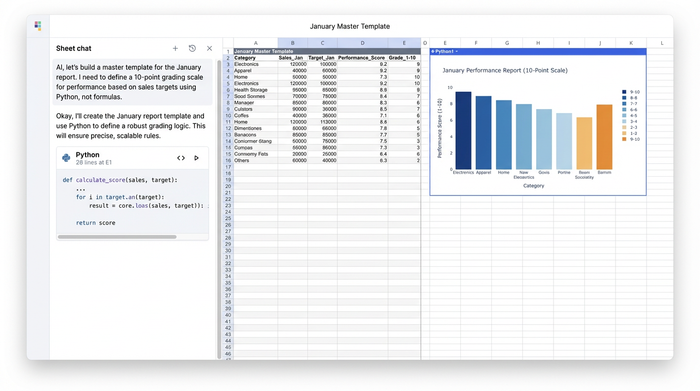
Task: Click the 'Coffes' category cell
Action: (x=255, y=116)
